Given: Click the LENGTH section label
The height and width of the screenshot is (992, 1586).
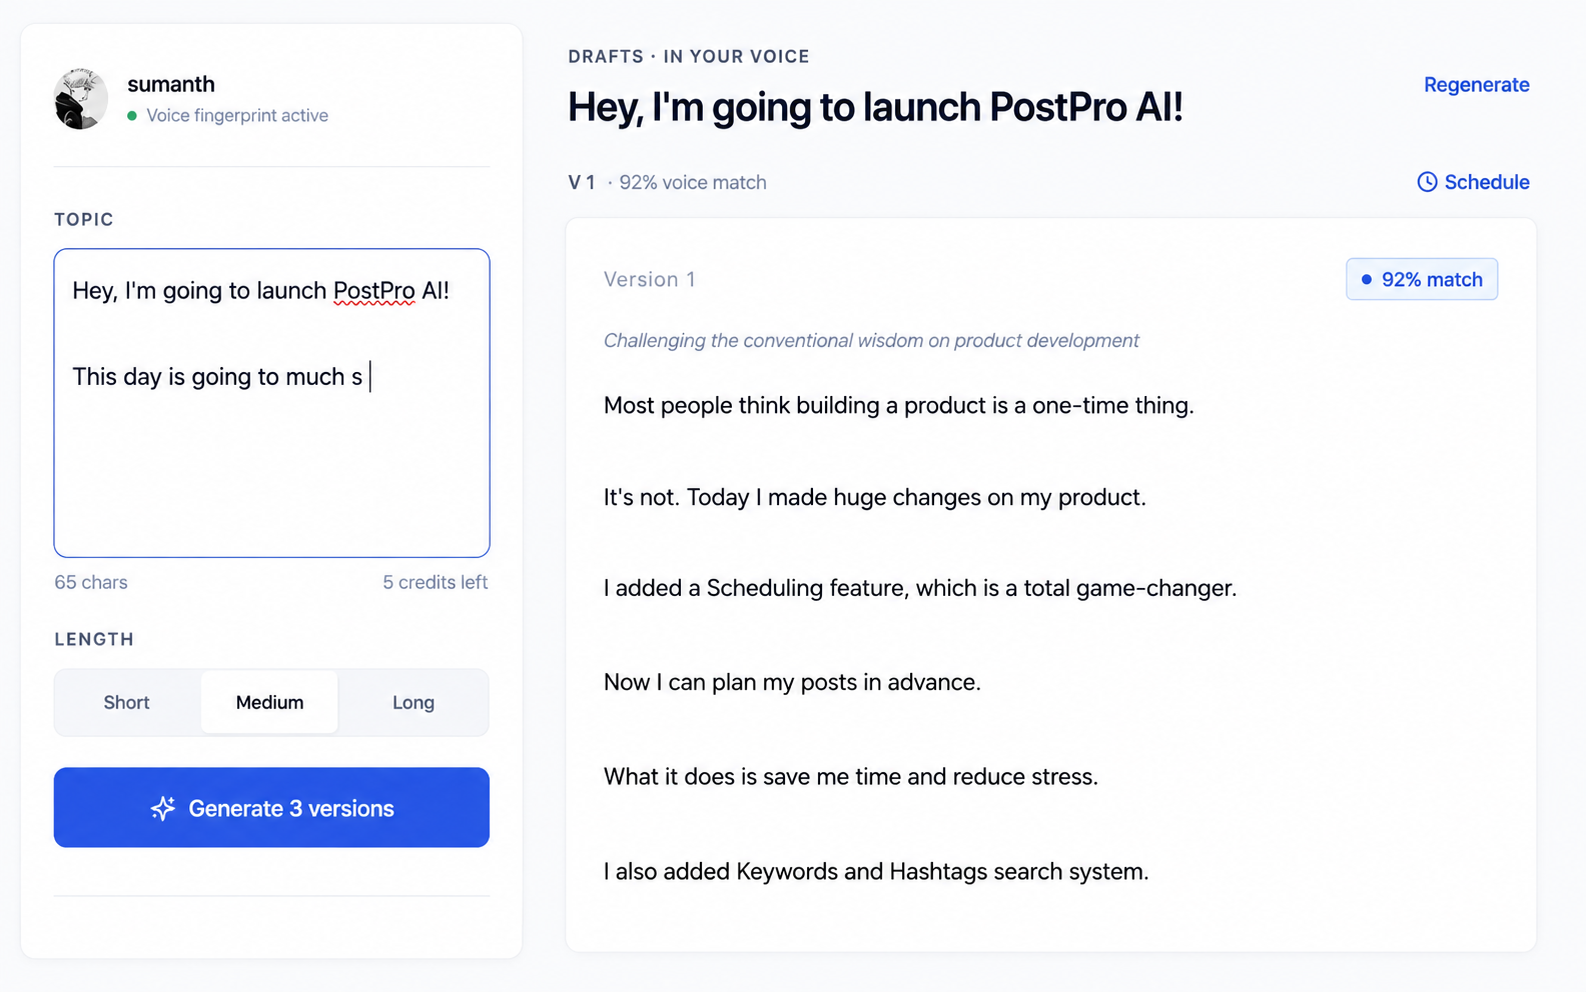Looking at the screenshot, I should tap(94, 640).
